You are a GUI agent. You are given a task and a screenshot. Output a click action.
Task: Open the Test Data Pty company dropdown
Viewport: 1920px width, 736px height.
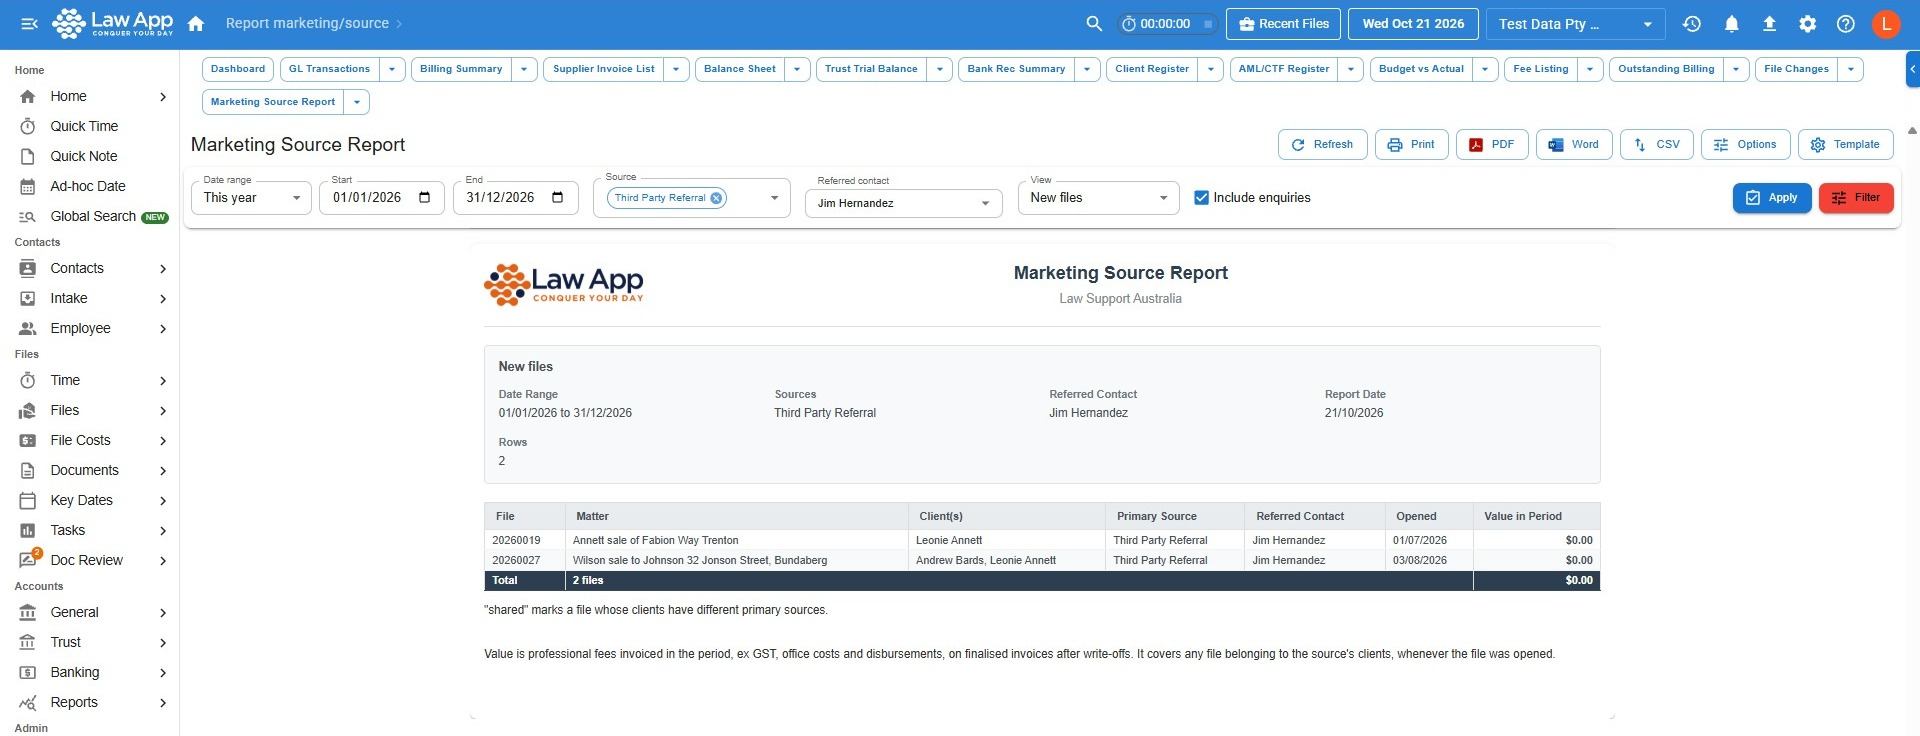(x=1575, y=24)
